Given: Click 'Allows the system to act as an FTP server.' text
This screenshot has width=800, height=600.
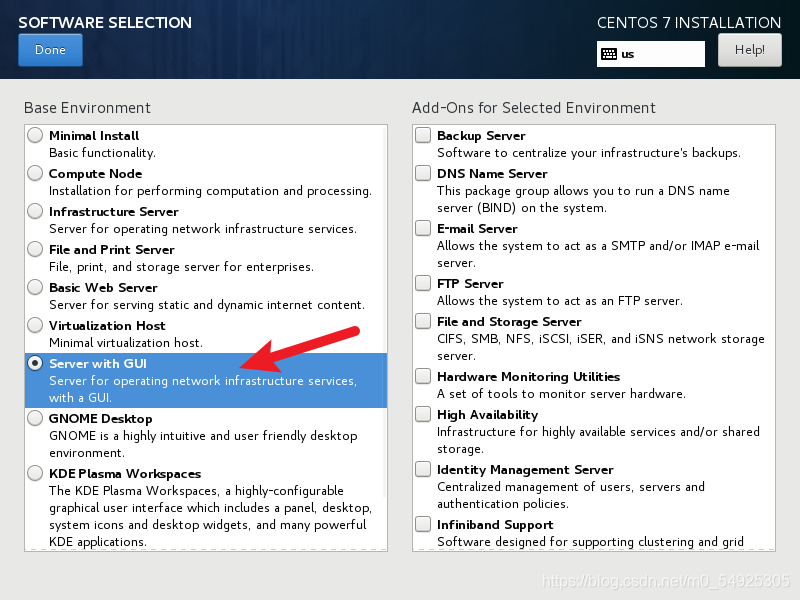Looking at the screenshot, I should pos(560,301).
